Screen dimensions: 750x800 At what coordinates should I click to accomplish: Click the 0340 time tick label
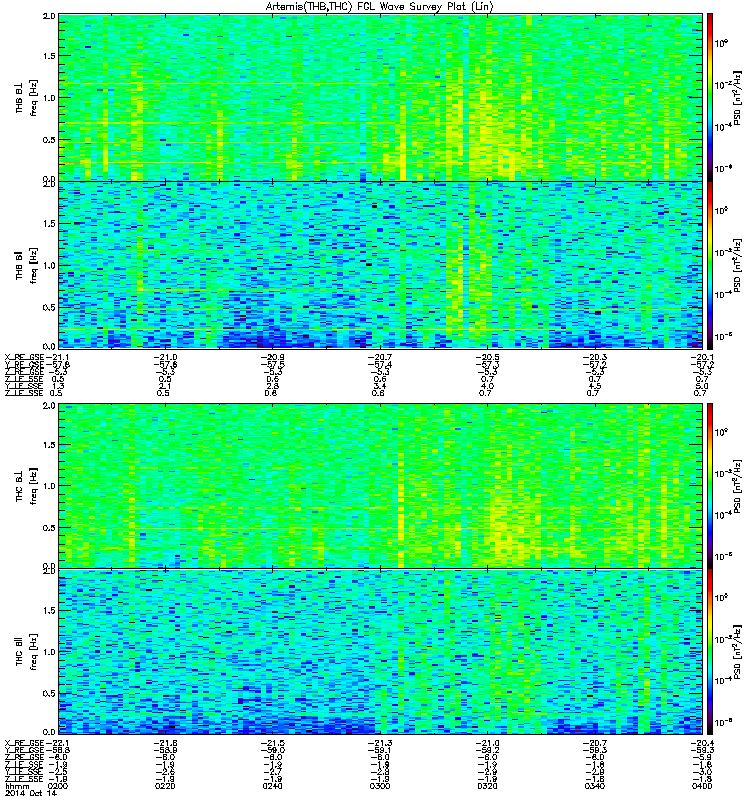[x=594, y=786]
